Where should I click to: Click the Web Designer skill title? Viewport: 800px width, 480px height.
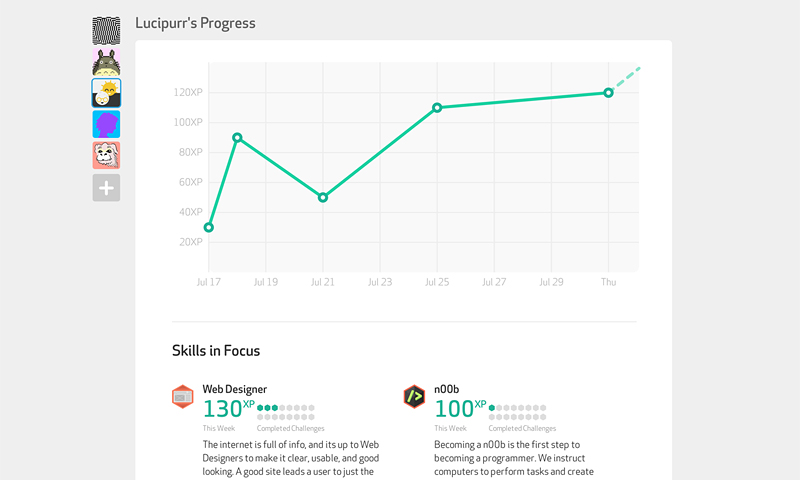(235, 389)
